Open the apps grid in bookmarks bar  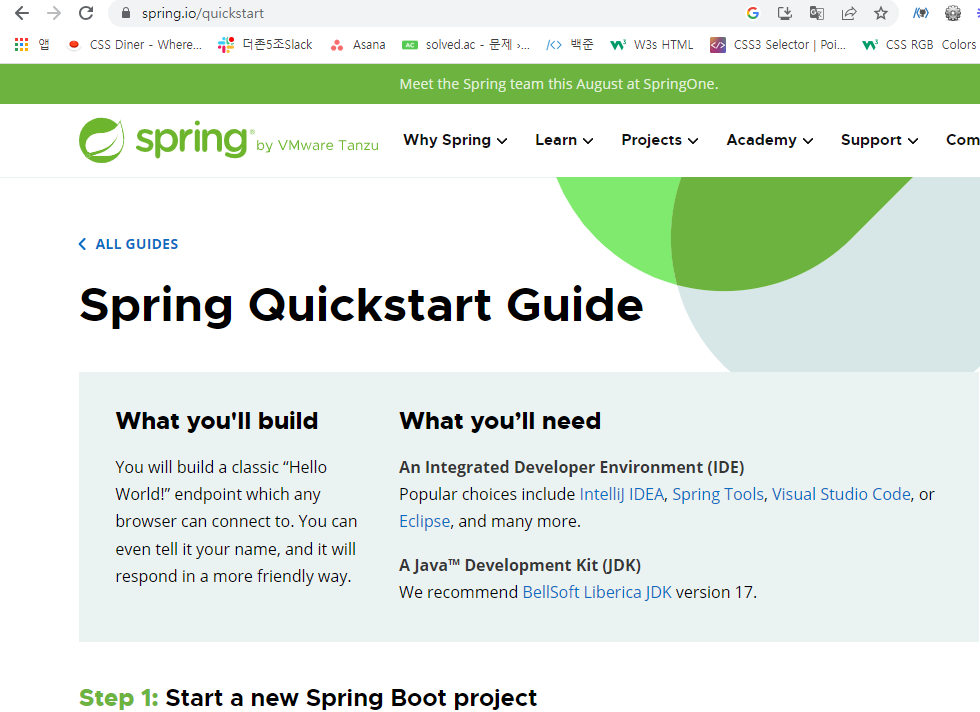(21, 44)
